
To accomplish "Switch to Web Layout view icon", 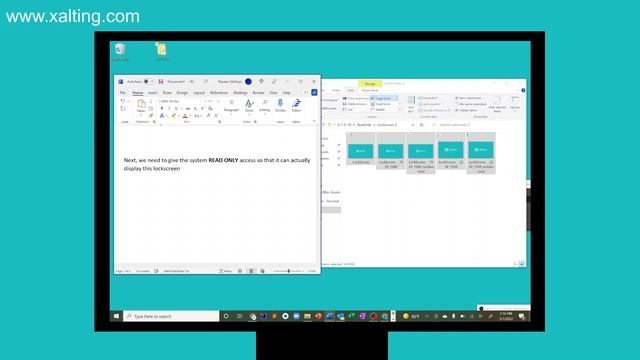I will [262, 271].
